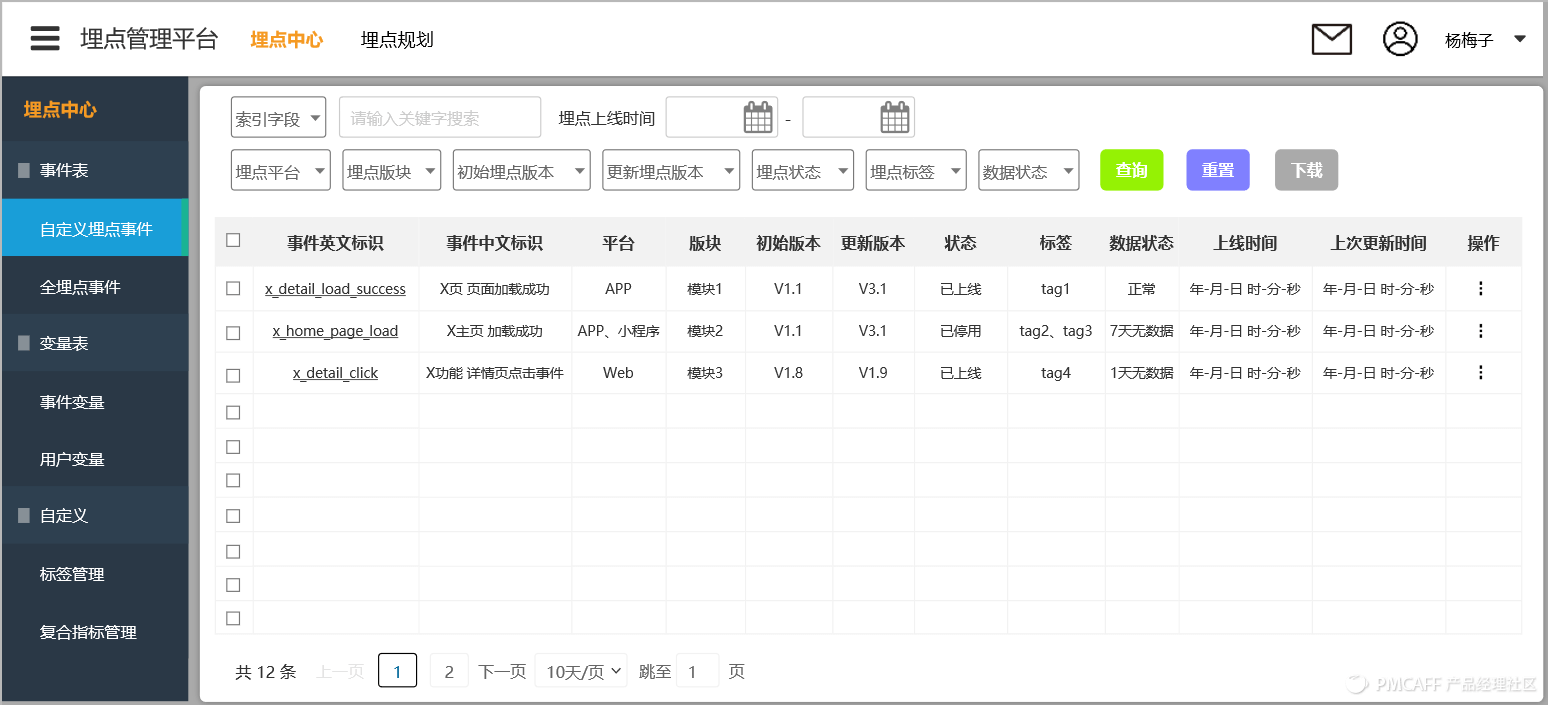Select 全埋点事件 in sidebar
Image resolution: width=1548 pixels, height=705 pixels.
point(95,286)
